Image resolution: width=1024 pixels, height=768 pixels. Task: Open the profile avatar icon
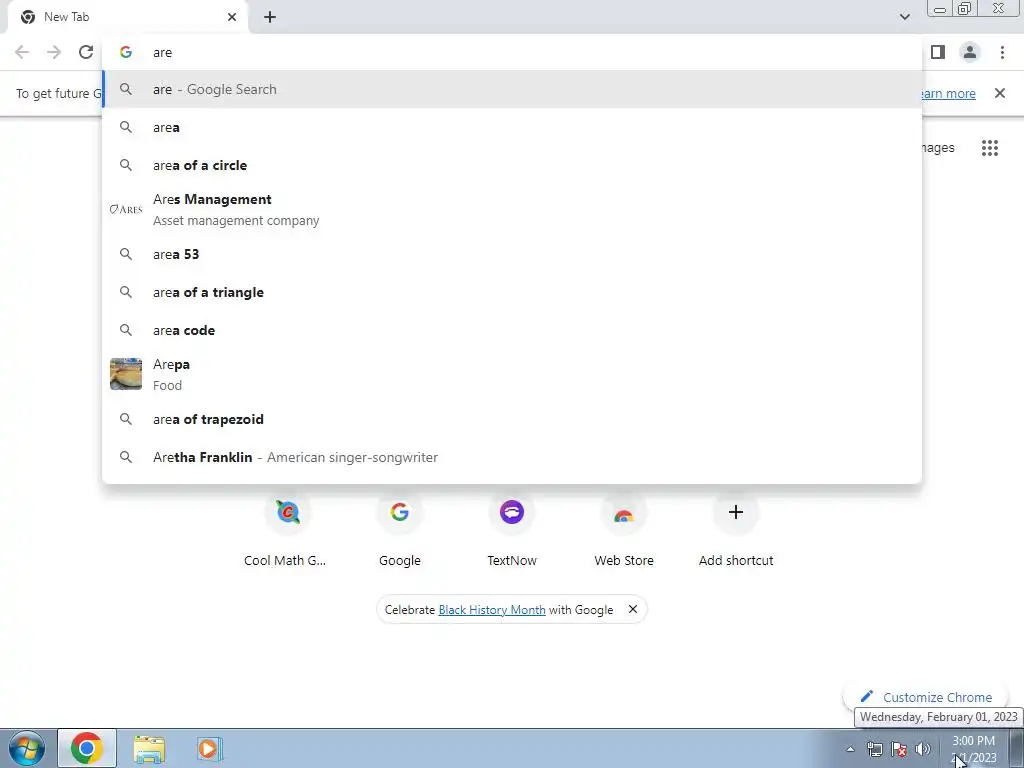point(970,52)
